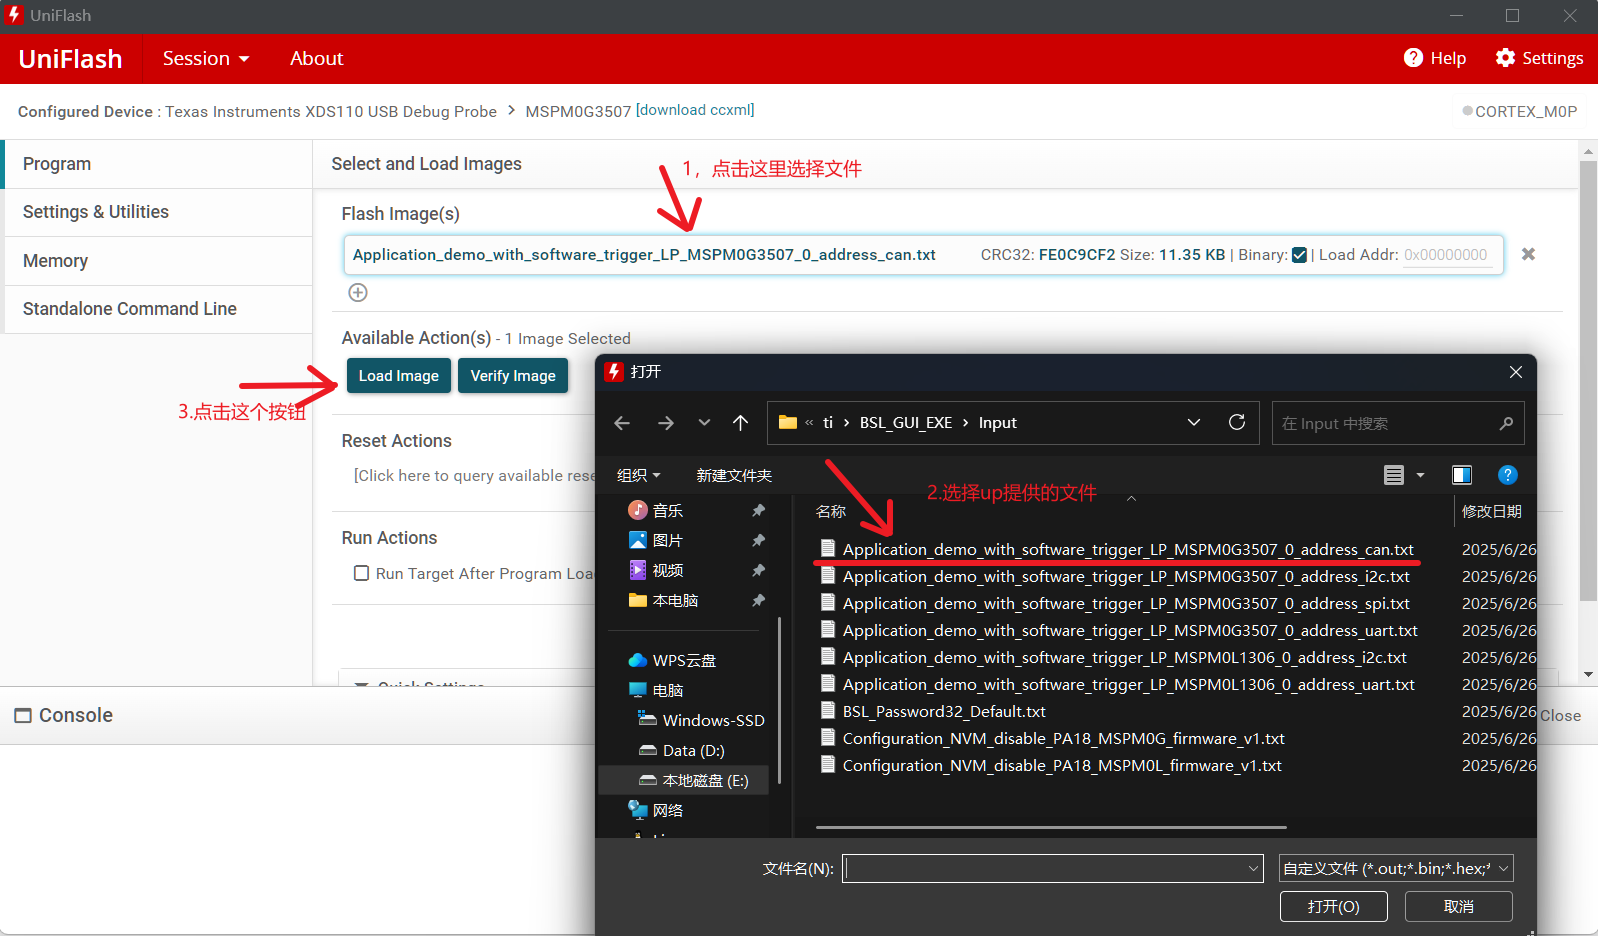Select 网络 in navigation pane
This screenshot has height=936, width=1598.
(x=656, y=810)
